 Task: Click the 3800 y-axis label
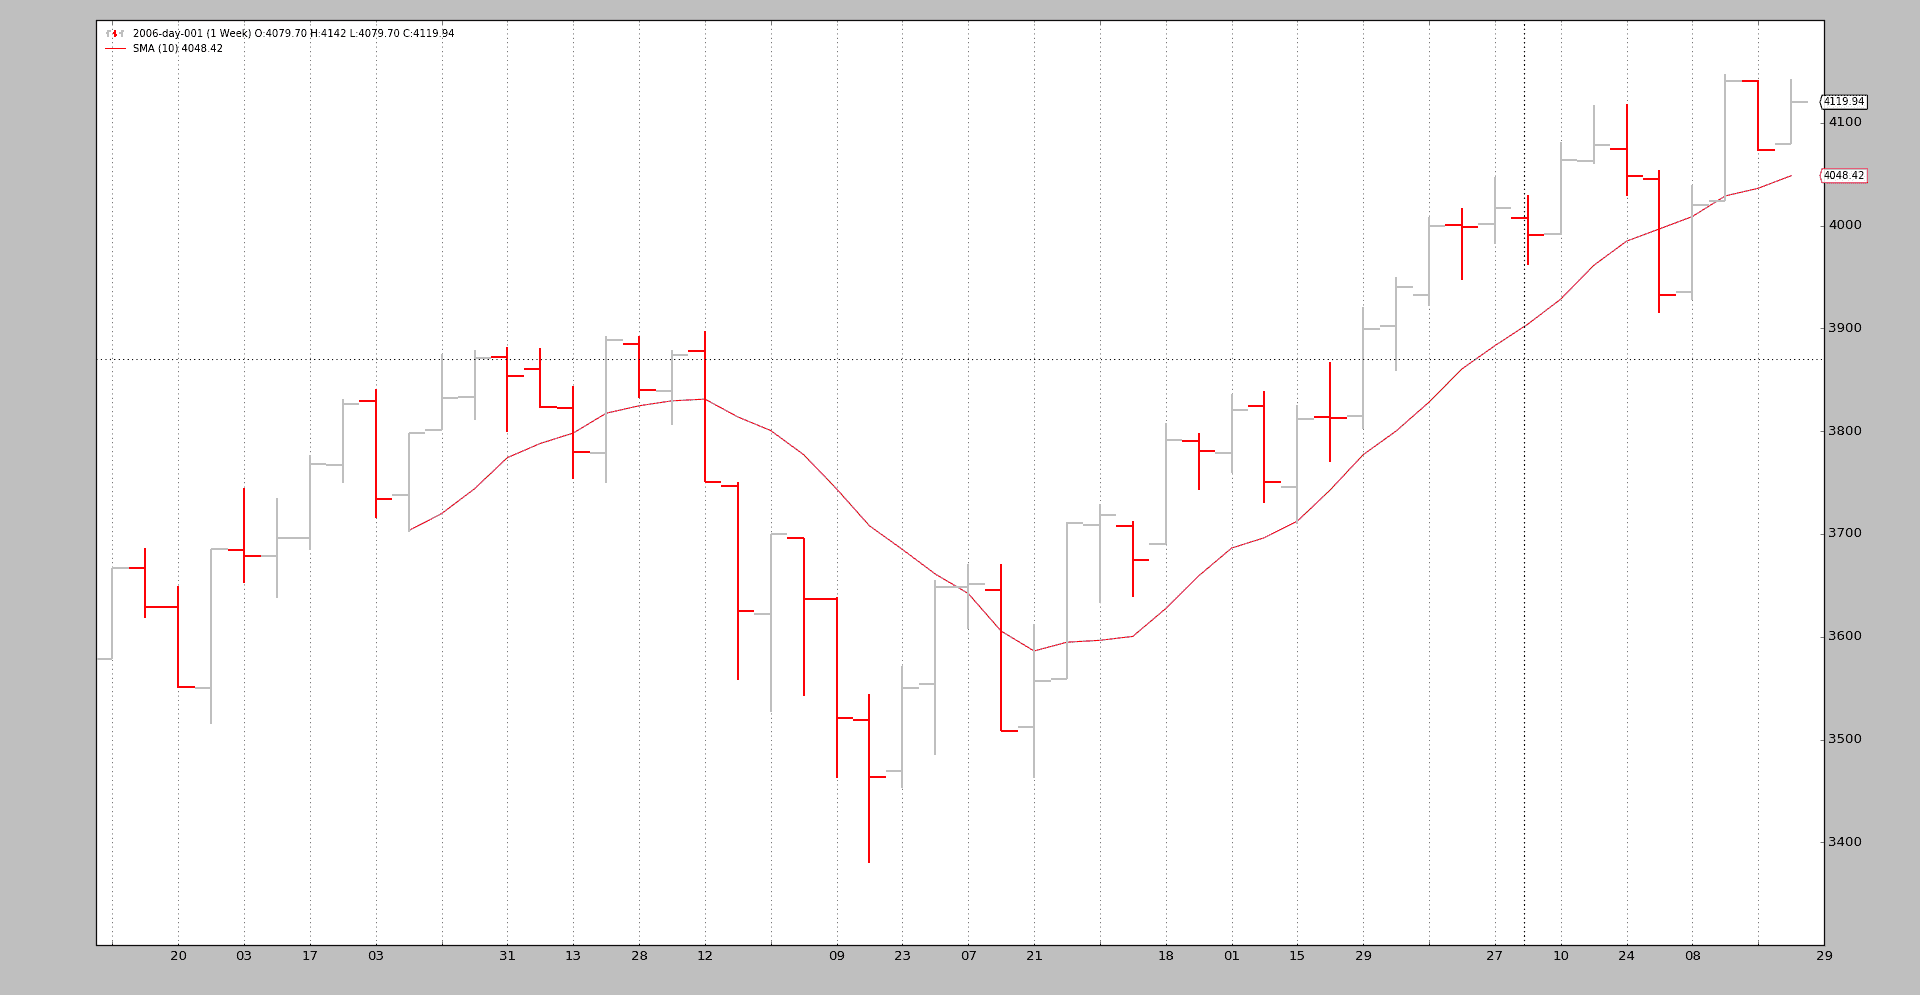[1845, 431]
